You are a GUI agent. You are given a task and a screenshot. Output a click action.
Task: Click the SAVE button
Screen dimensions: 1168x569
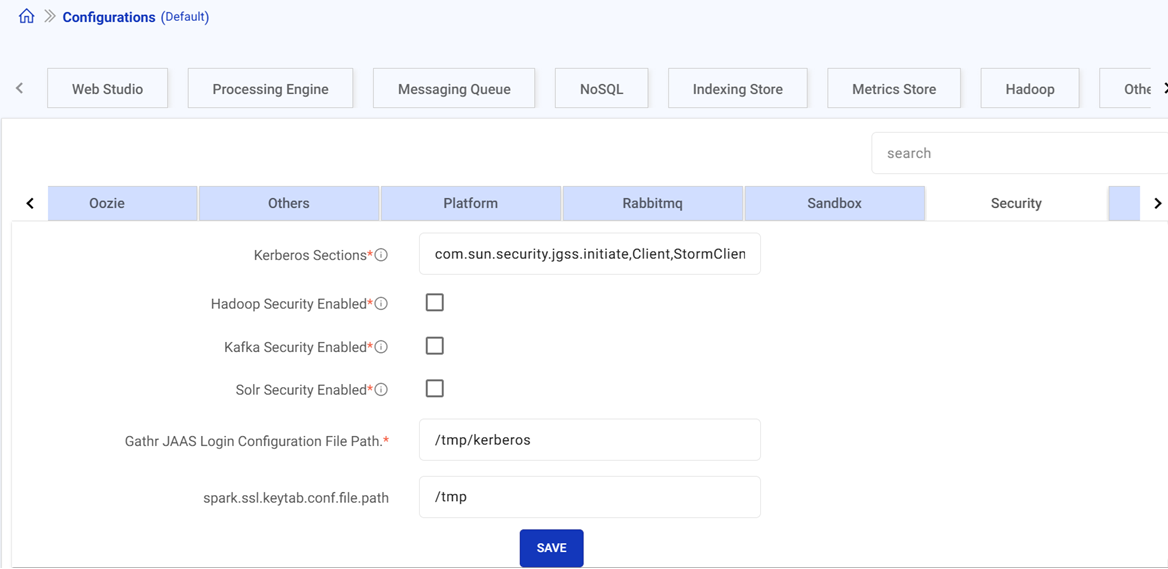[x=551, y=548]
